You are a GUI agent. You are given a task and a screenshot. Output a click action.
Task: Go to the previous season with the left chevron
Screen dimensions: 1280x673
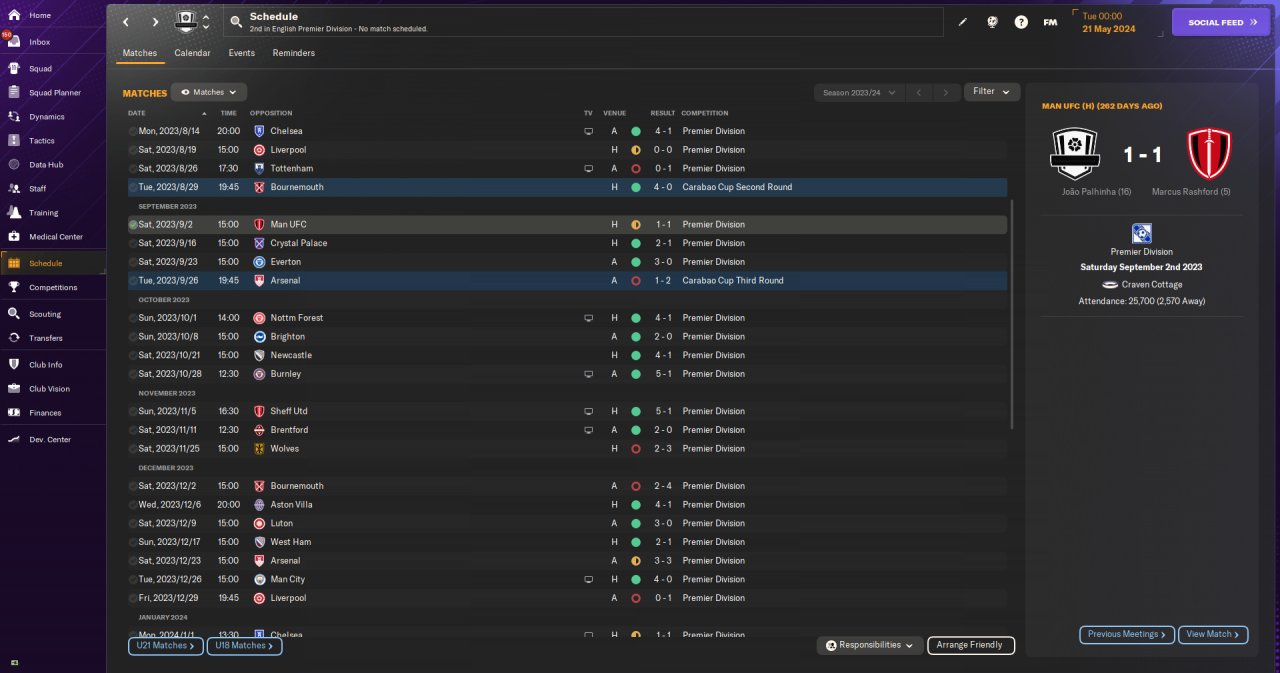(x=919, y=92)
